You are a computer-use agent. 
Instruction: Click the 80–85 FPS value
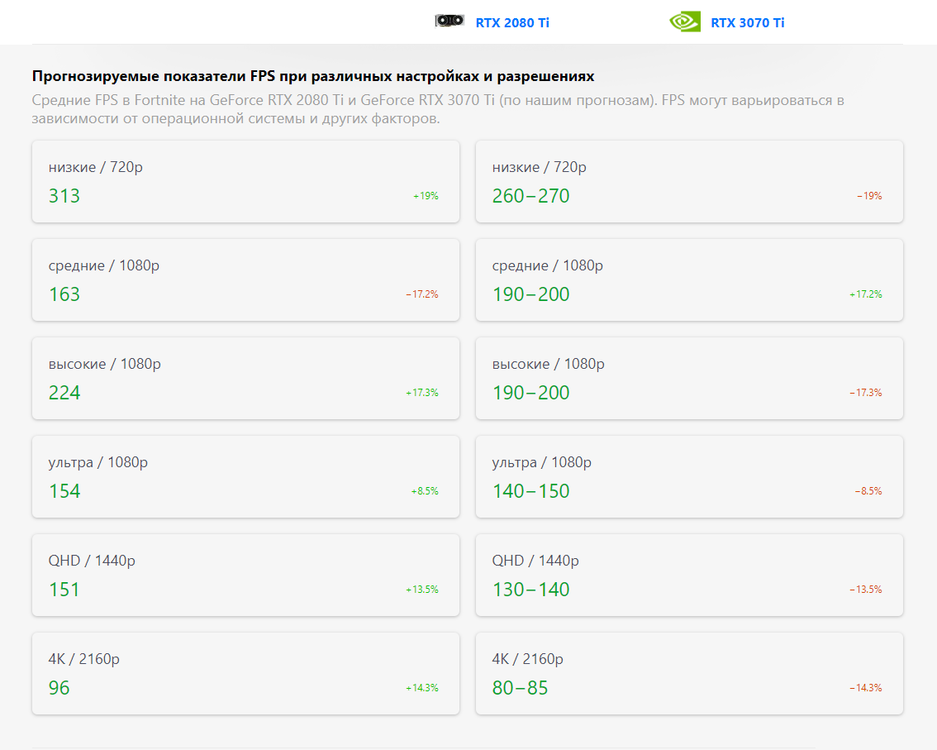(520, 688)
